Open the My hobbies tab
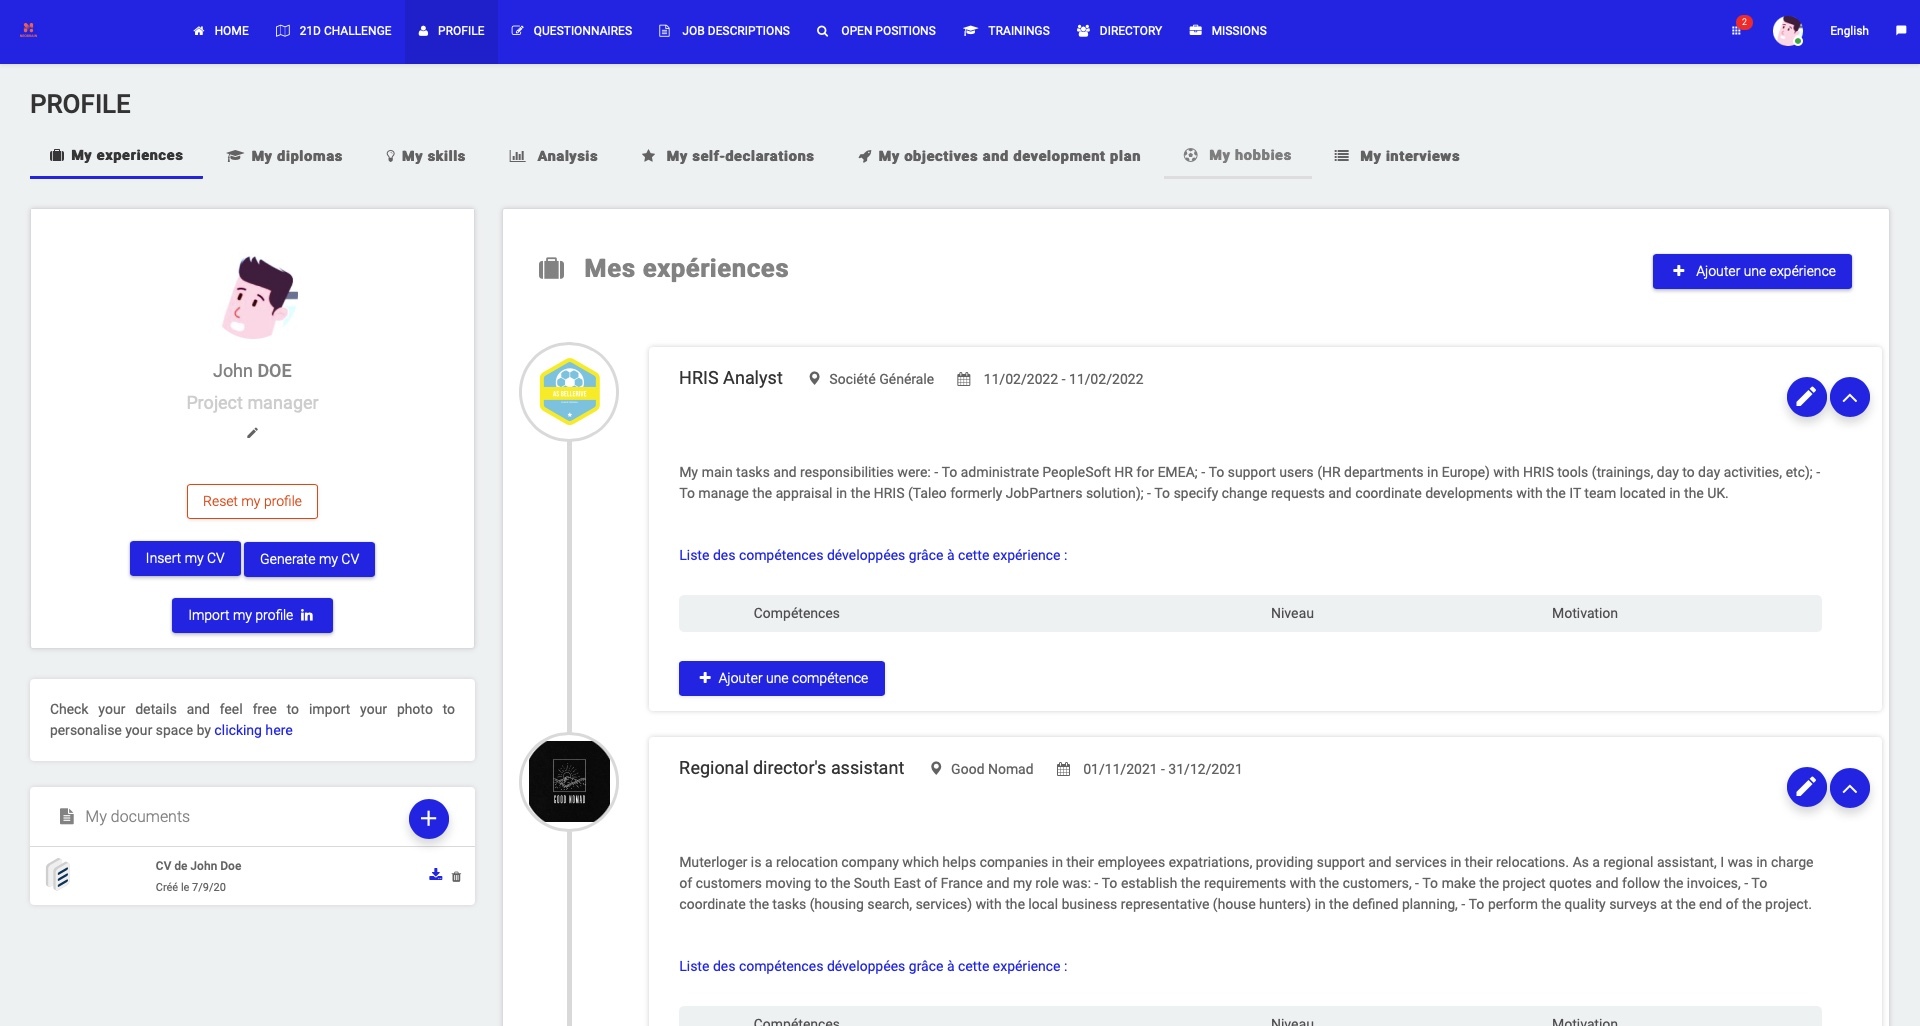The image size is (1920, 1026). [1237, 155]
